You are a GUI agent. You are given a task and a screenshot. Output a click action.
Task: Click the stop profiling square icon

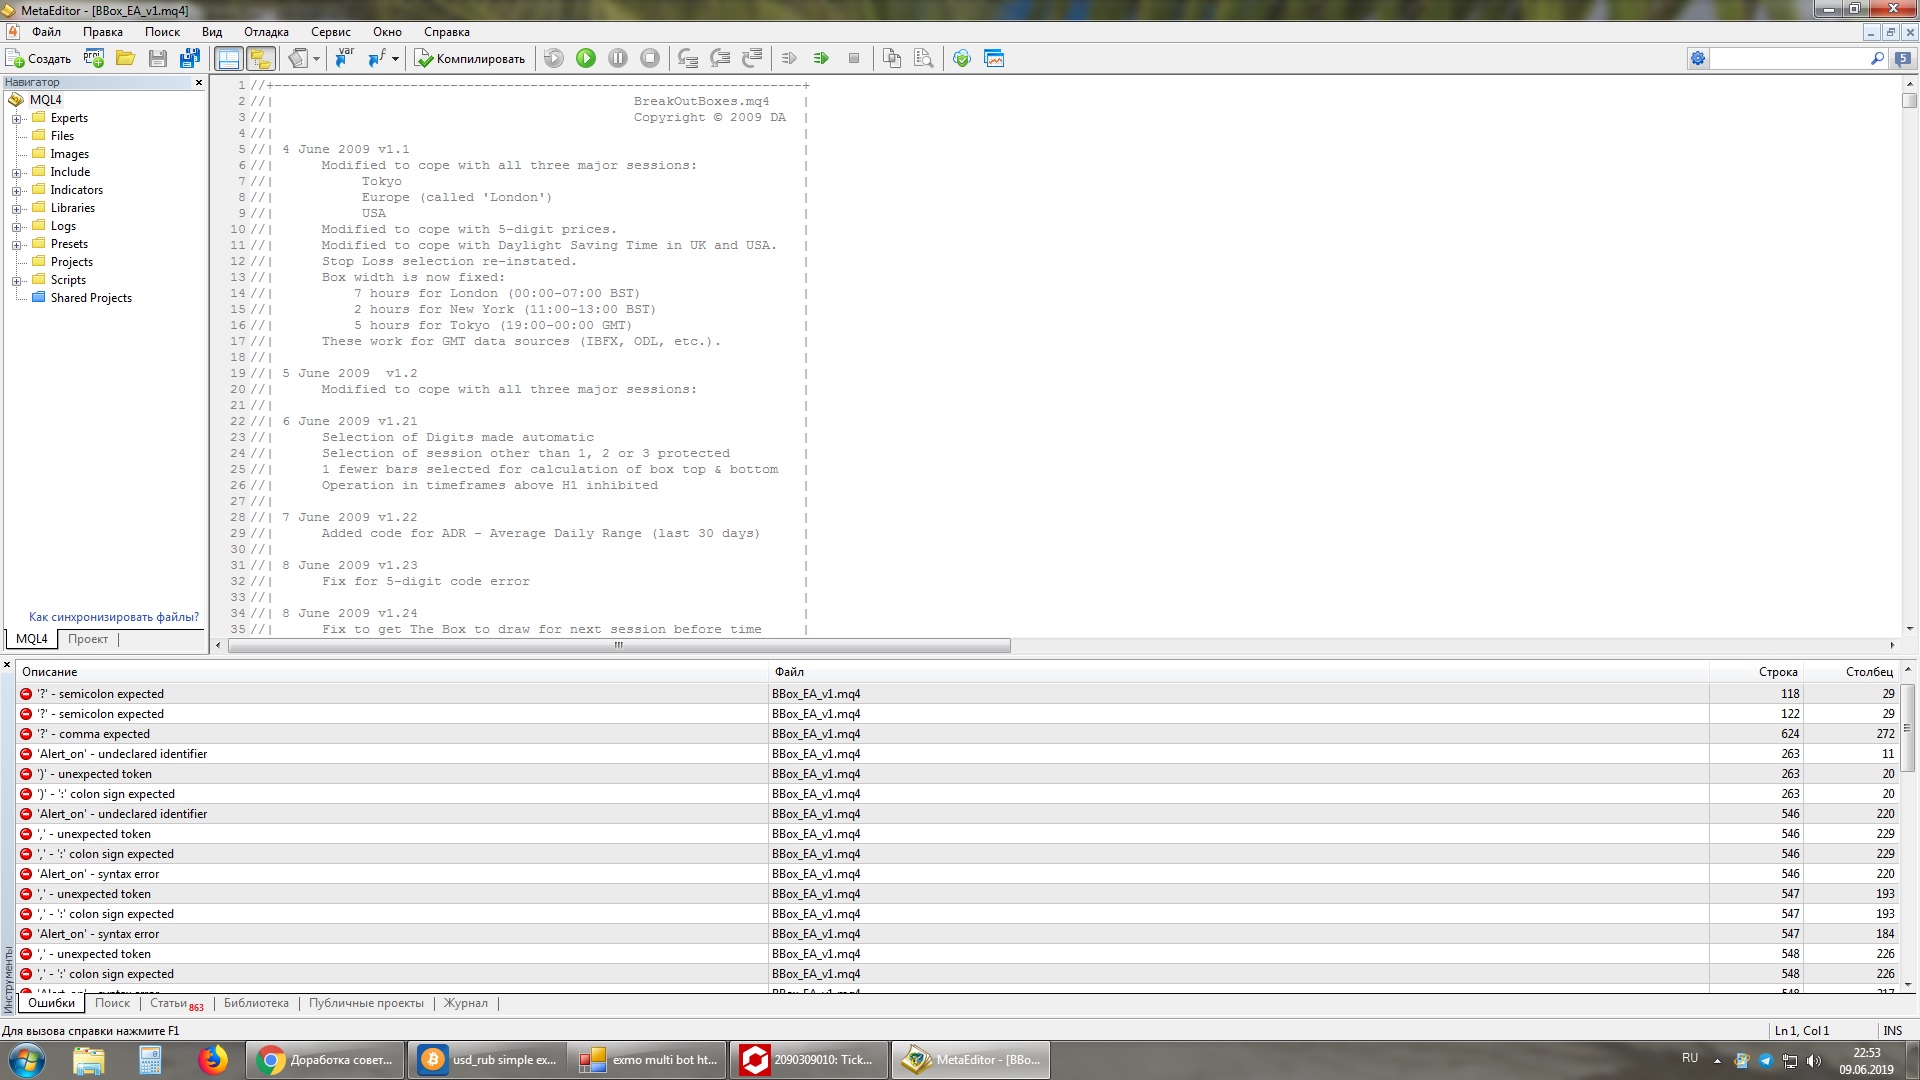pyautogui.click(x=854, y=58)
